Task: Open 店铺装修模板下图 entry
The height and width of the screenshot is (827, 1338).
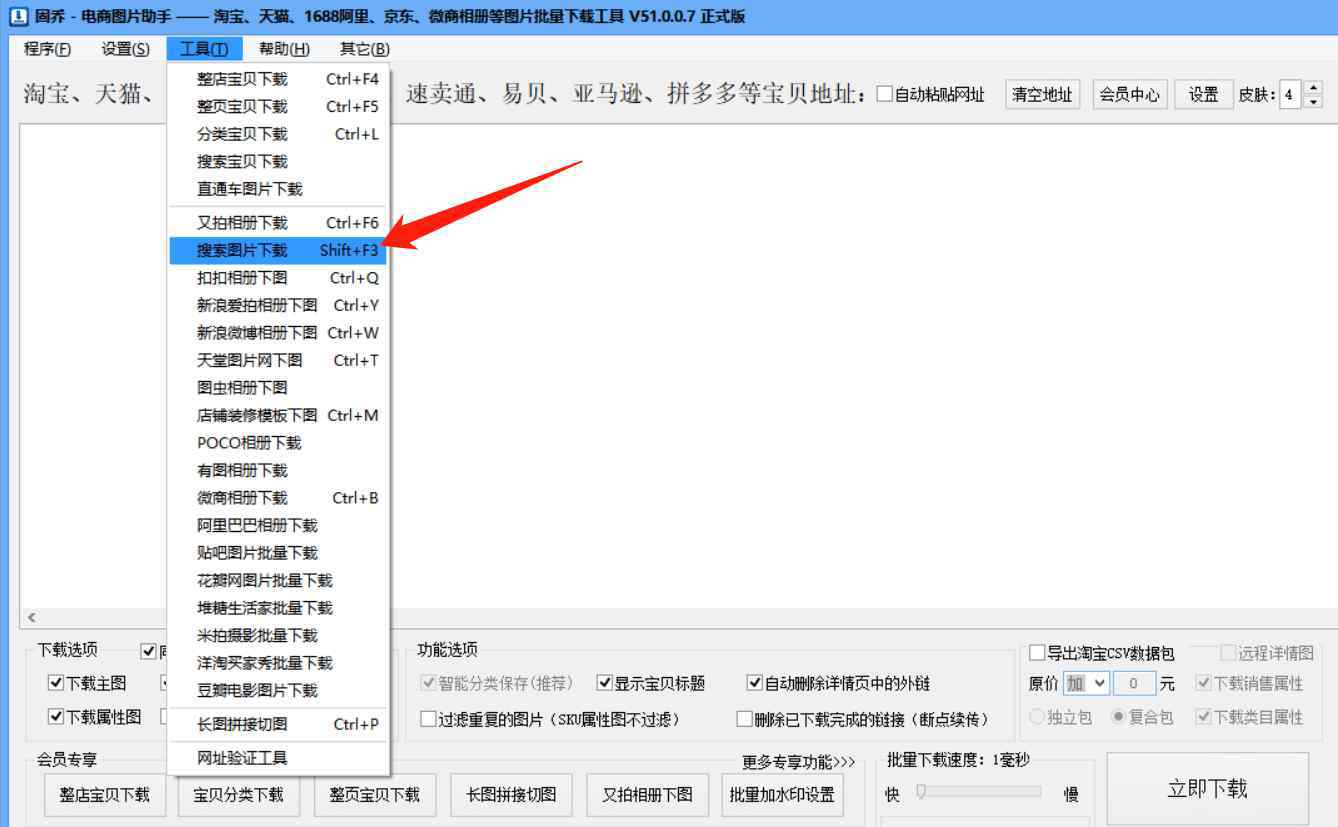Action: coord(278,415)
